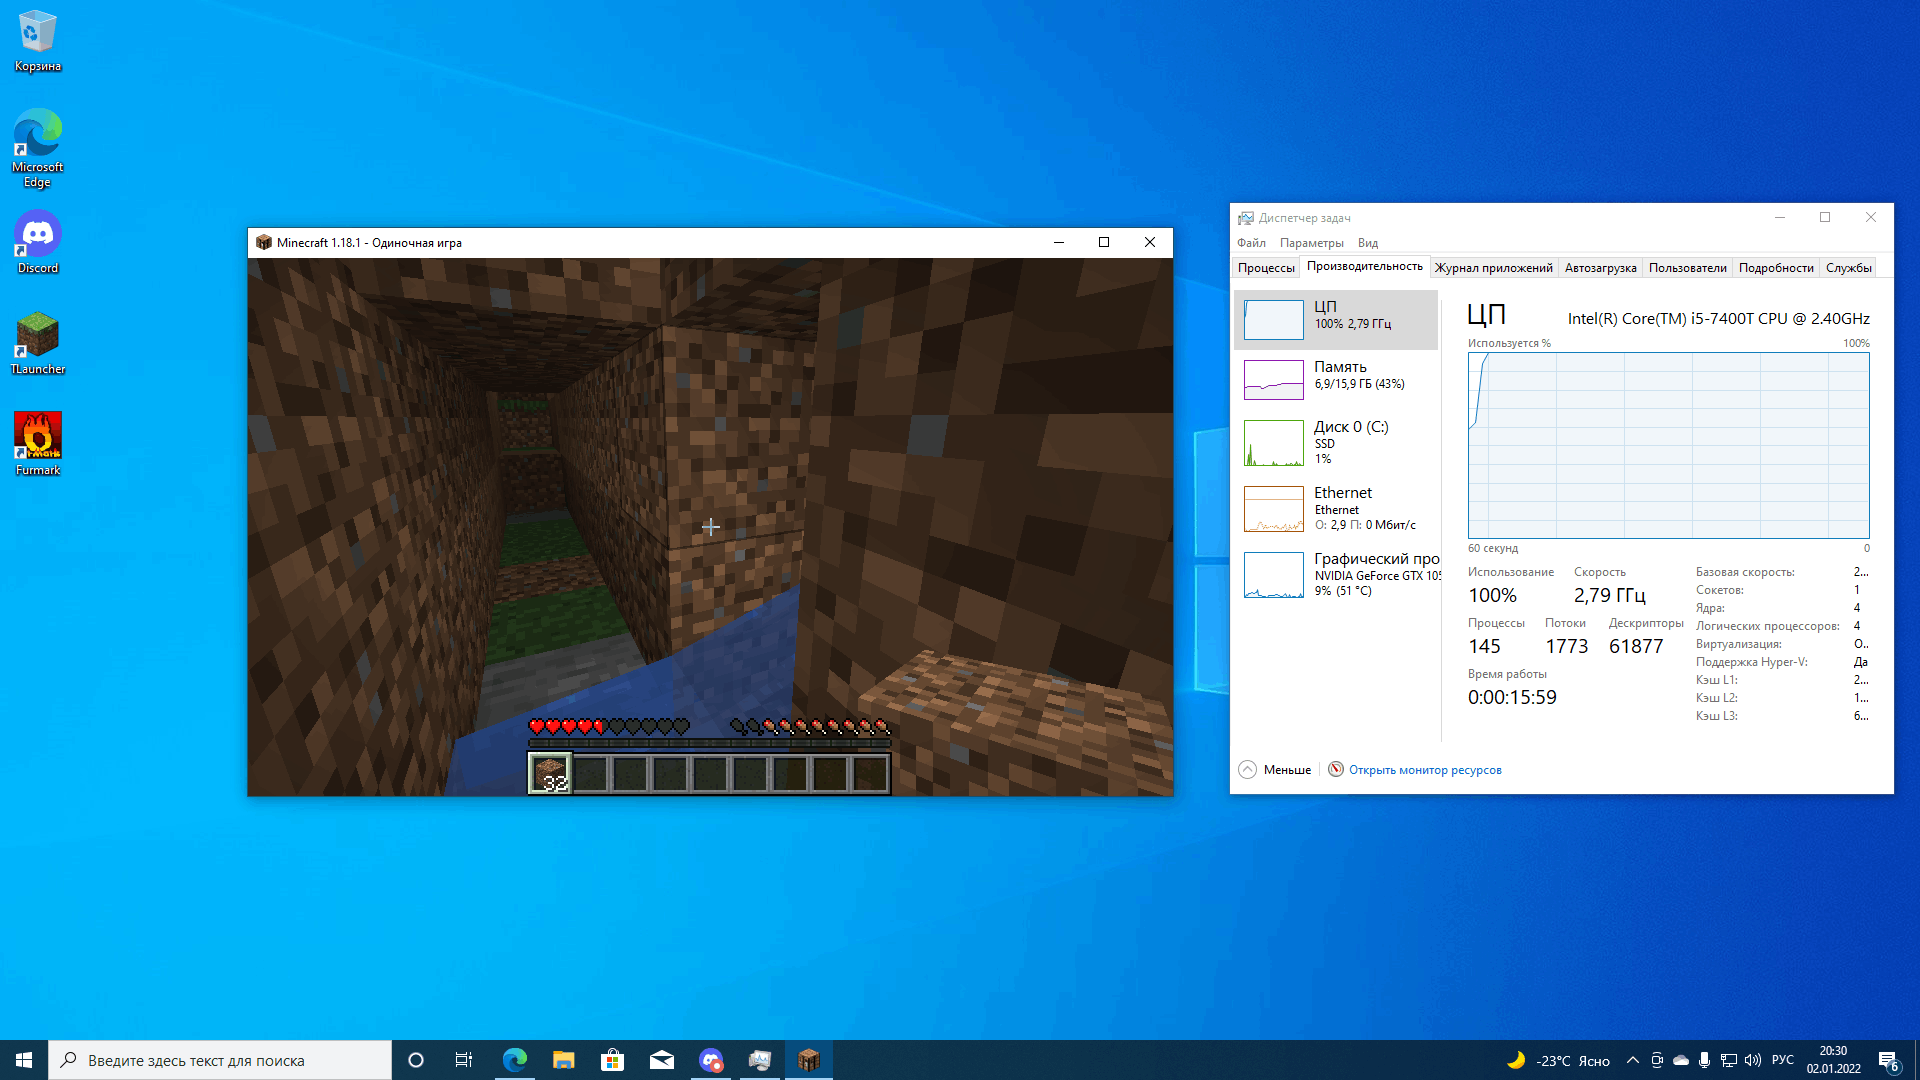
Task: Select the TLauncher desktop shortcut
Action: [38, 343]
